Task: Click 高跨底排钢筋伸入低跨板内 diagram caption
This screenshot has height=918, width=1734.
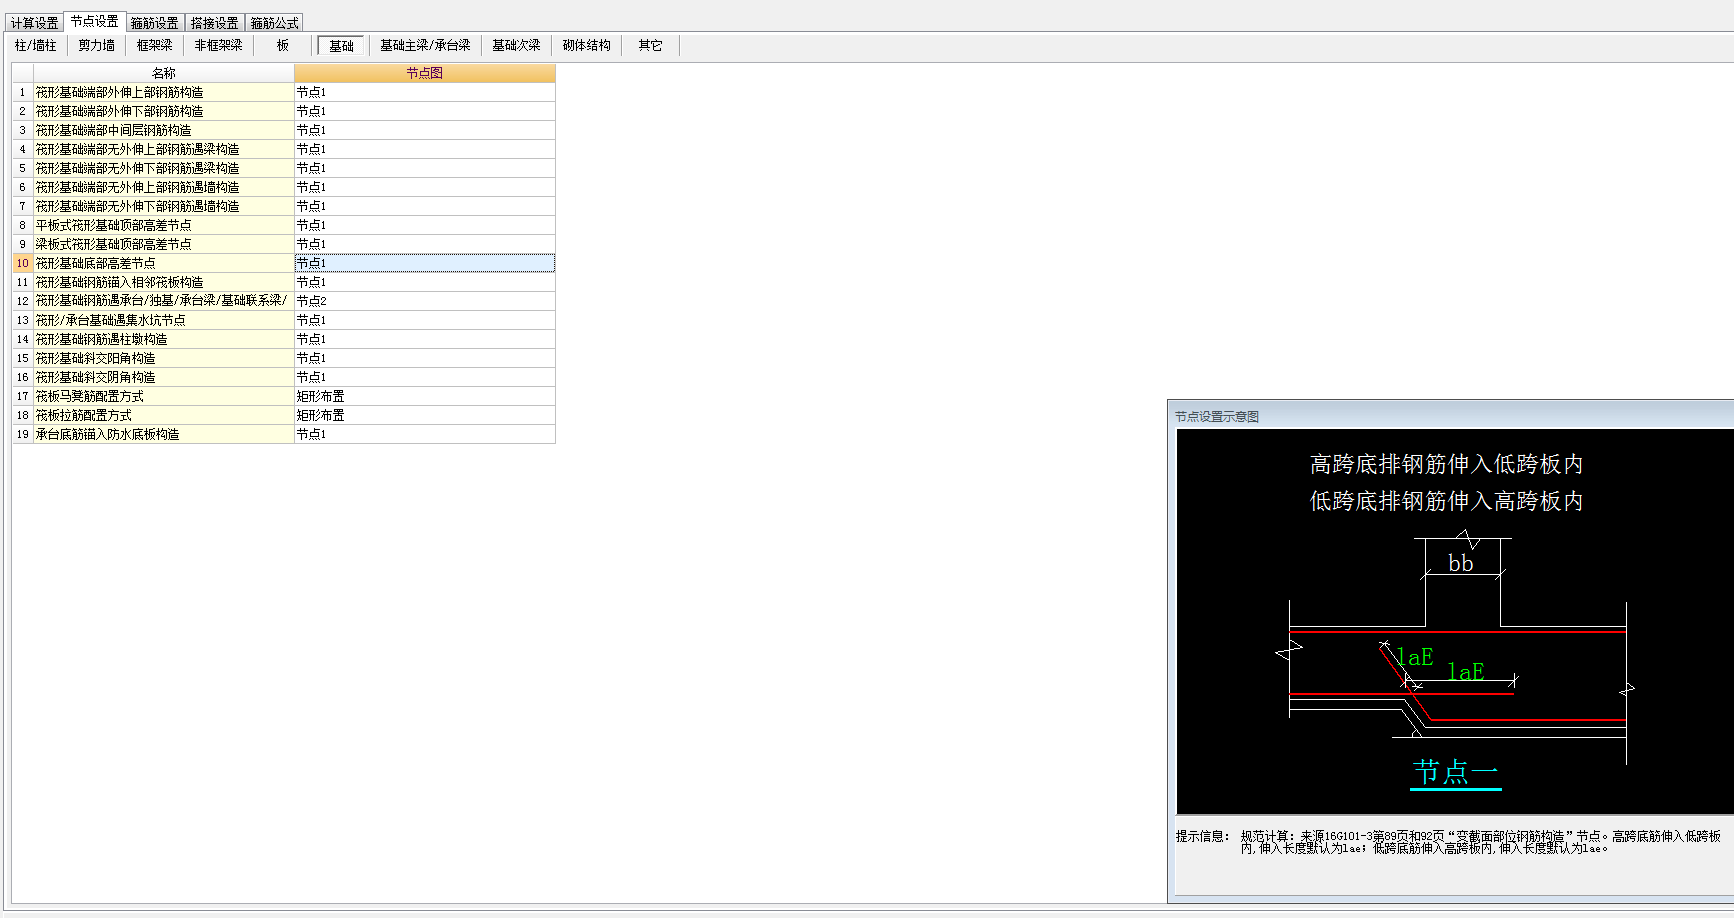Action: [x=1446, y=464]
